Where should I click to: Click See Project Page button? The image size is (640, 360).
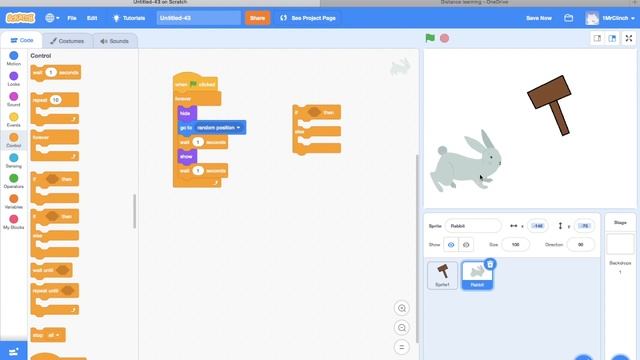(308, 18)
